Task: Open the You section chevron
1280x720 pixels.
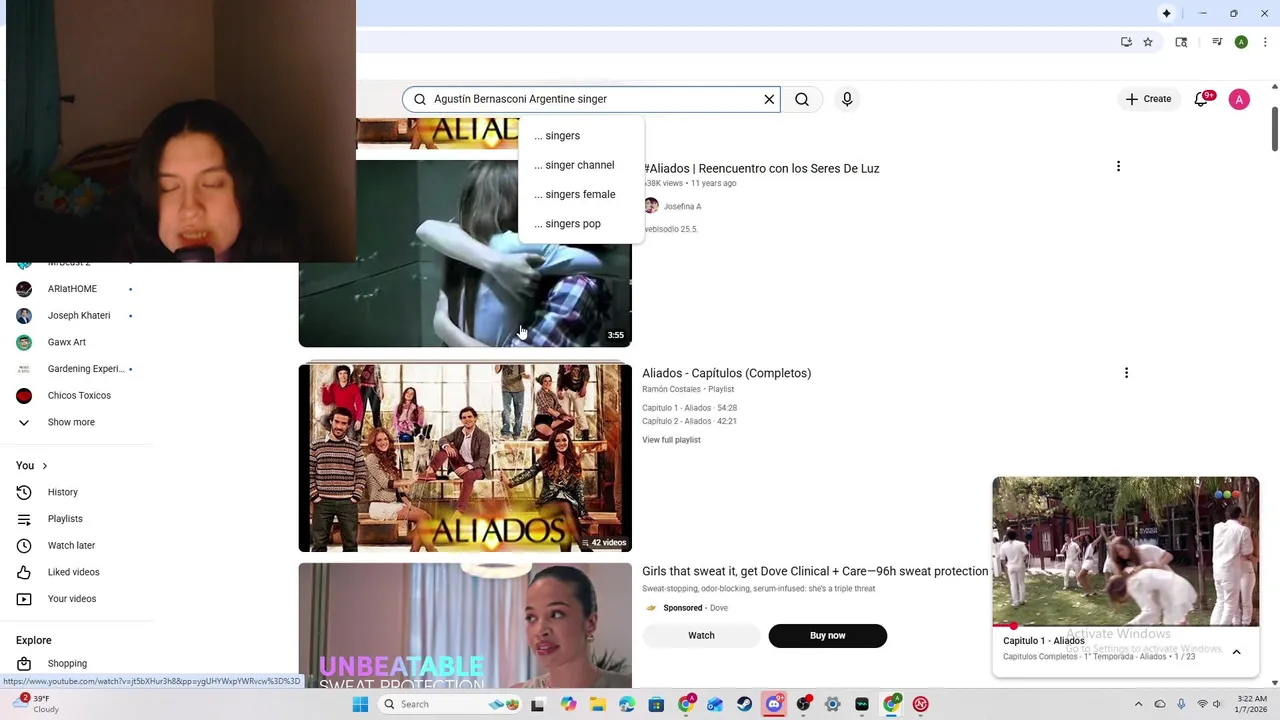Action: [x=44, y=466]
